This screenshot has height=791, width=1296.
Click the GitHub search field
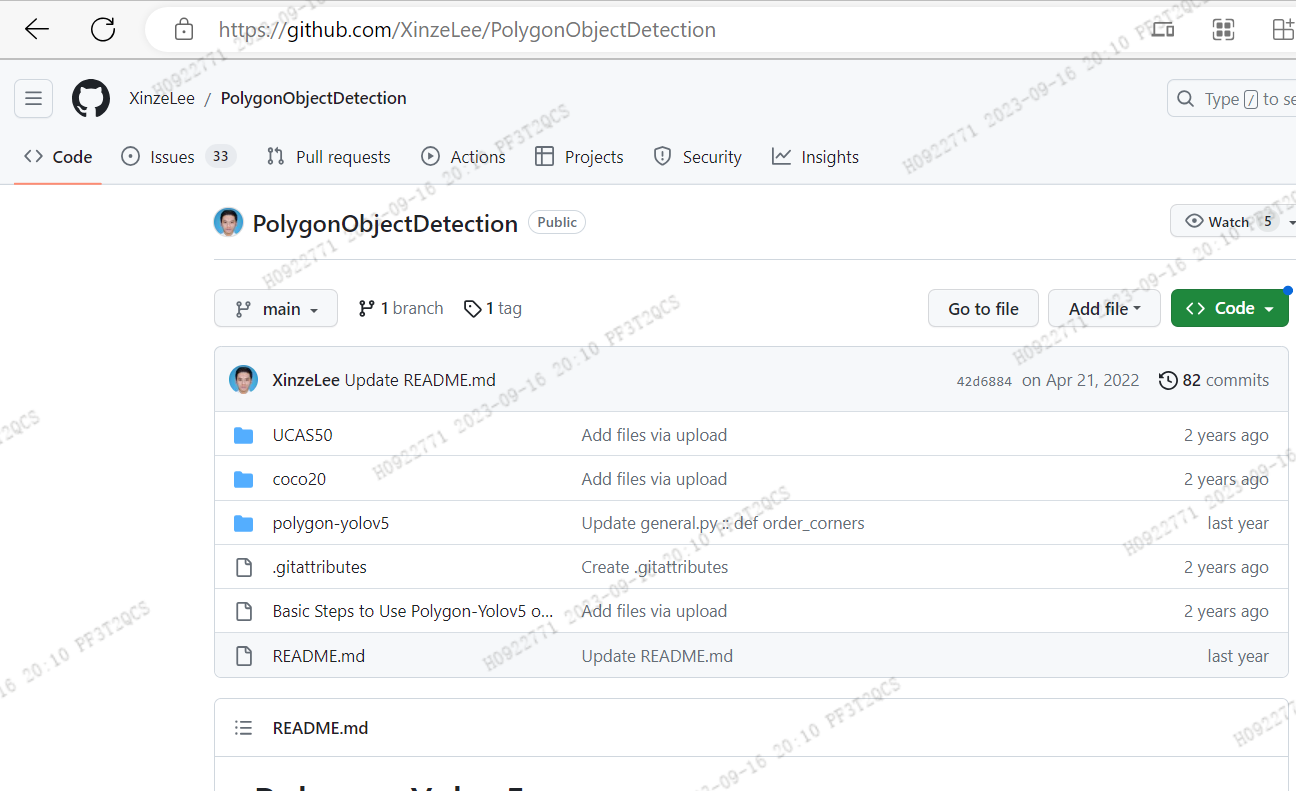pyautogui.click(x=1232, y=99)
